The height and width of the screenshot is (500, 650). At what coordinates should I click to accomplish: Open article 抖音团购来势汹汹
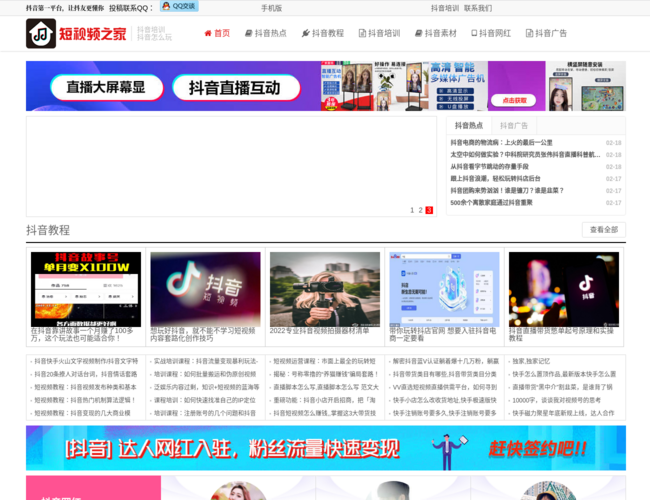(507, 191)
